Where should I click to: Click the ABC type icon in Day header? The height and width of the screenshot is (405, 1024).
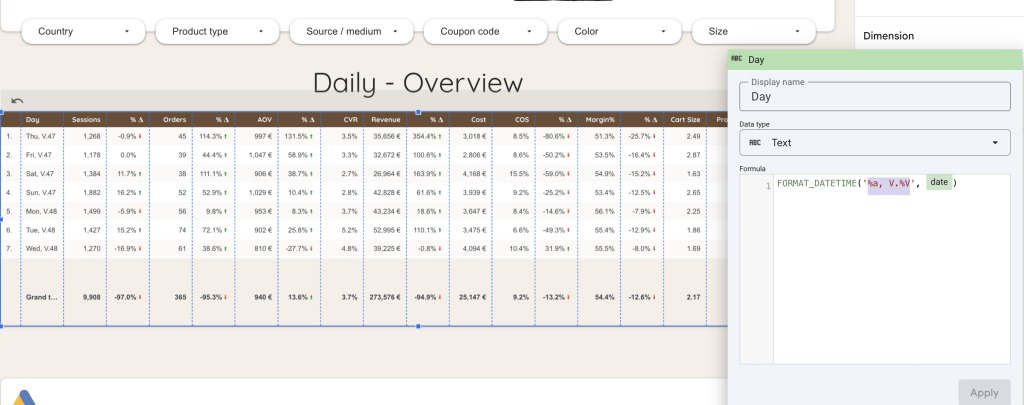tap(737, 59)
